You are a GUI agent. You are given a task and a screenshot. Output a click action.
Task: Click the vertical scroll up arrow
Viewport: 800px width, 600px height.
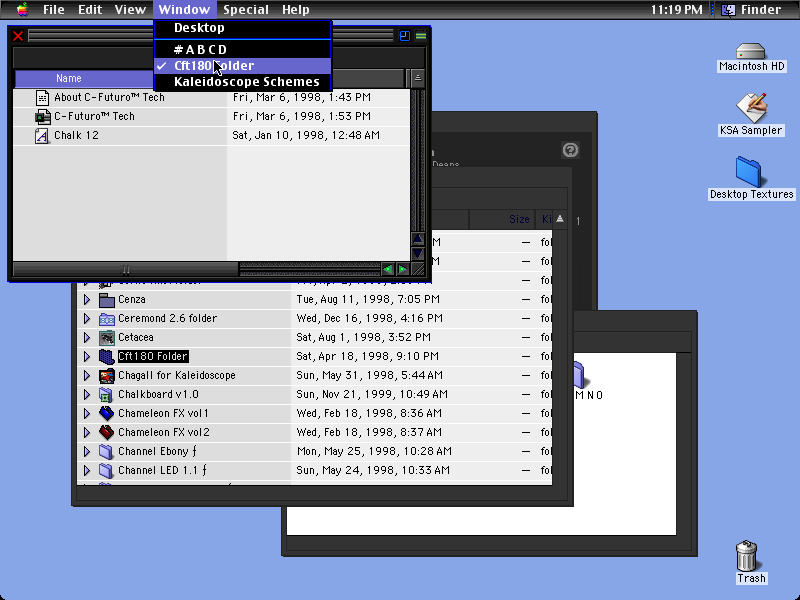click(x=418, y=239)
